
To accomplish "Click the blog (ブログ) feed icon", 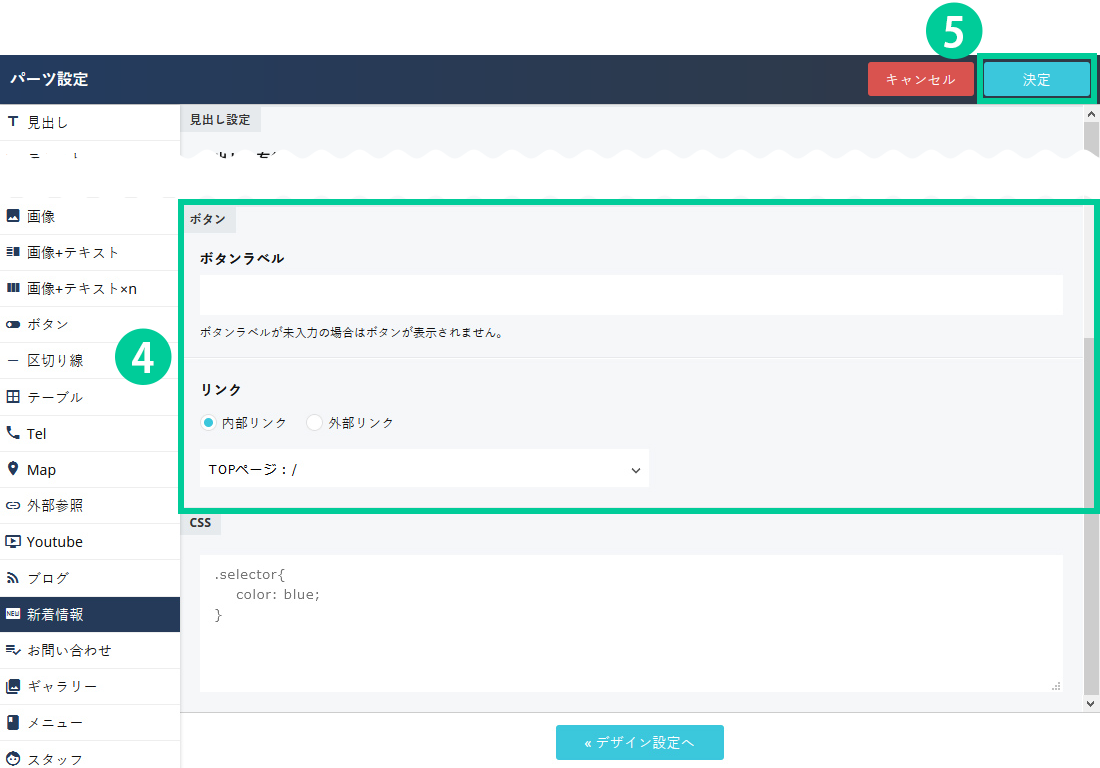I will [x=13, y=578].
